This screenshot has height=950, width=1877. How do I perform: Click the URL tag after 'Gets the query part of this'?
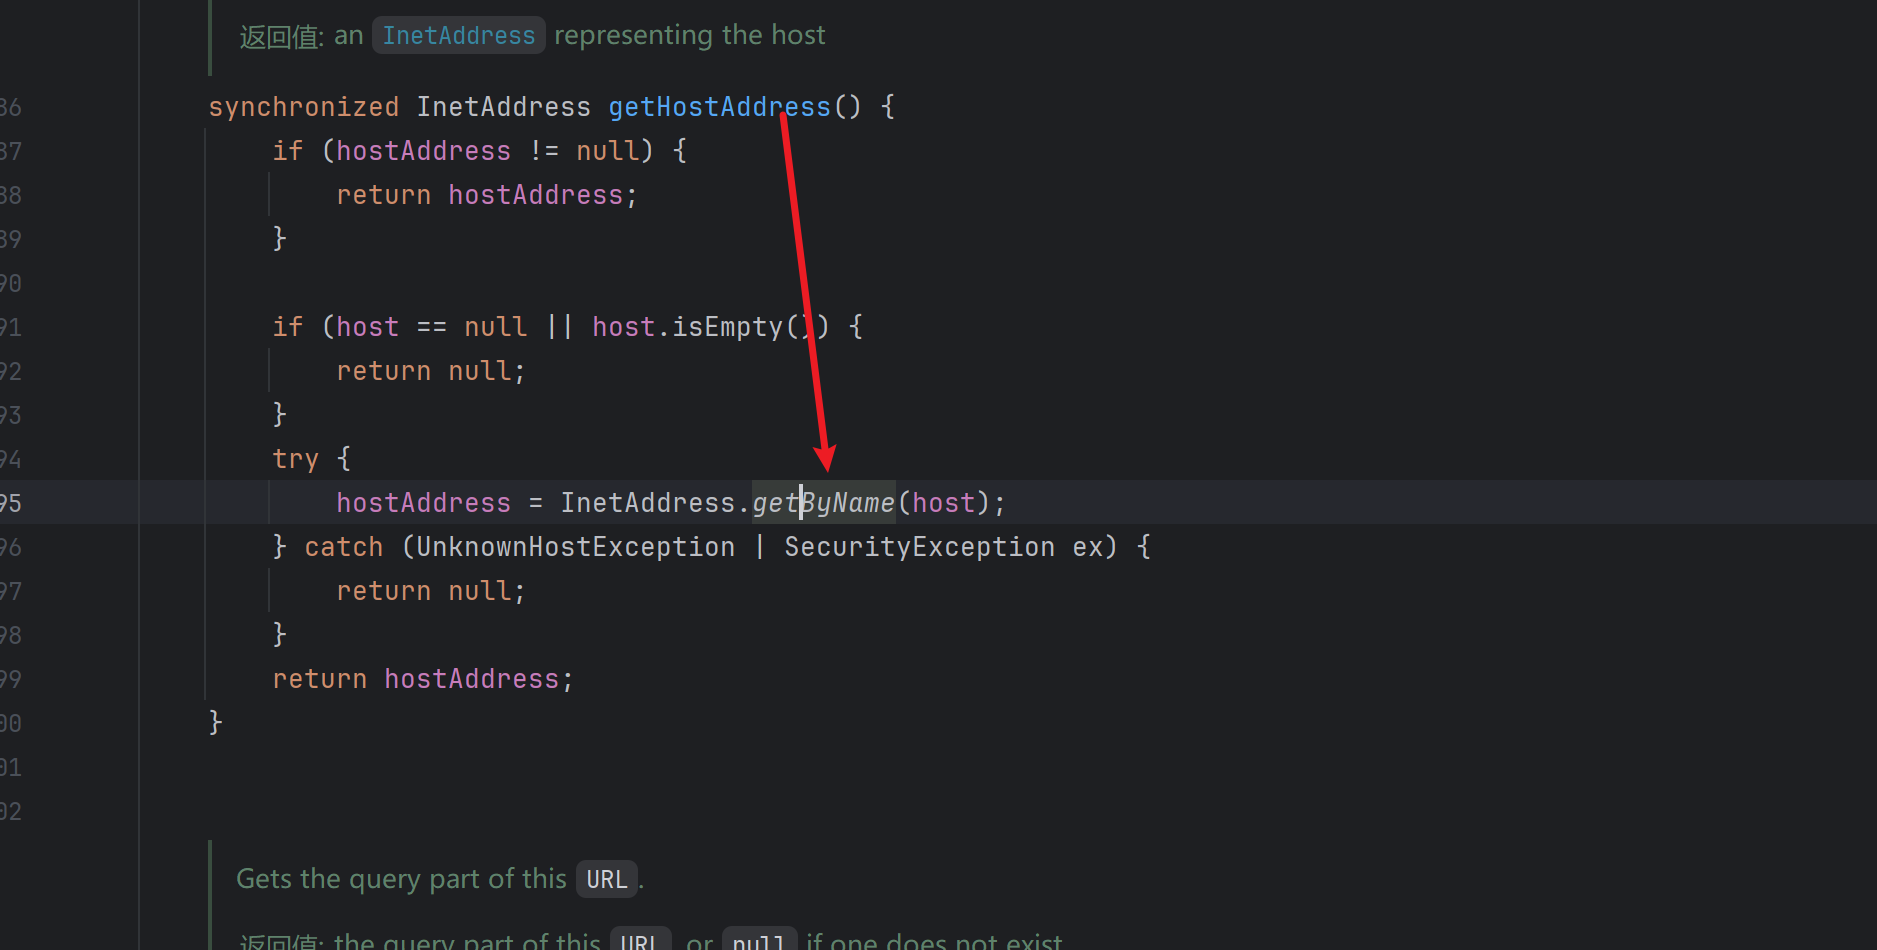click(x=607, y=879)
